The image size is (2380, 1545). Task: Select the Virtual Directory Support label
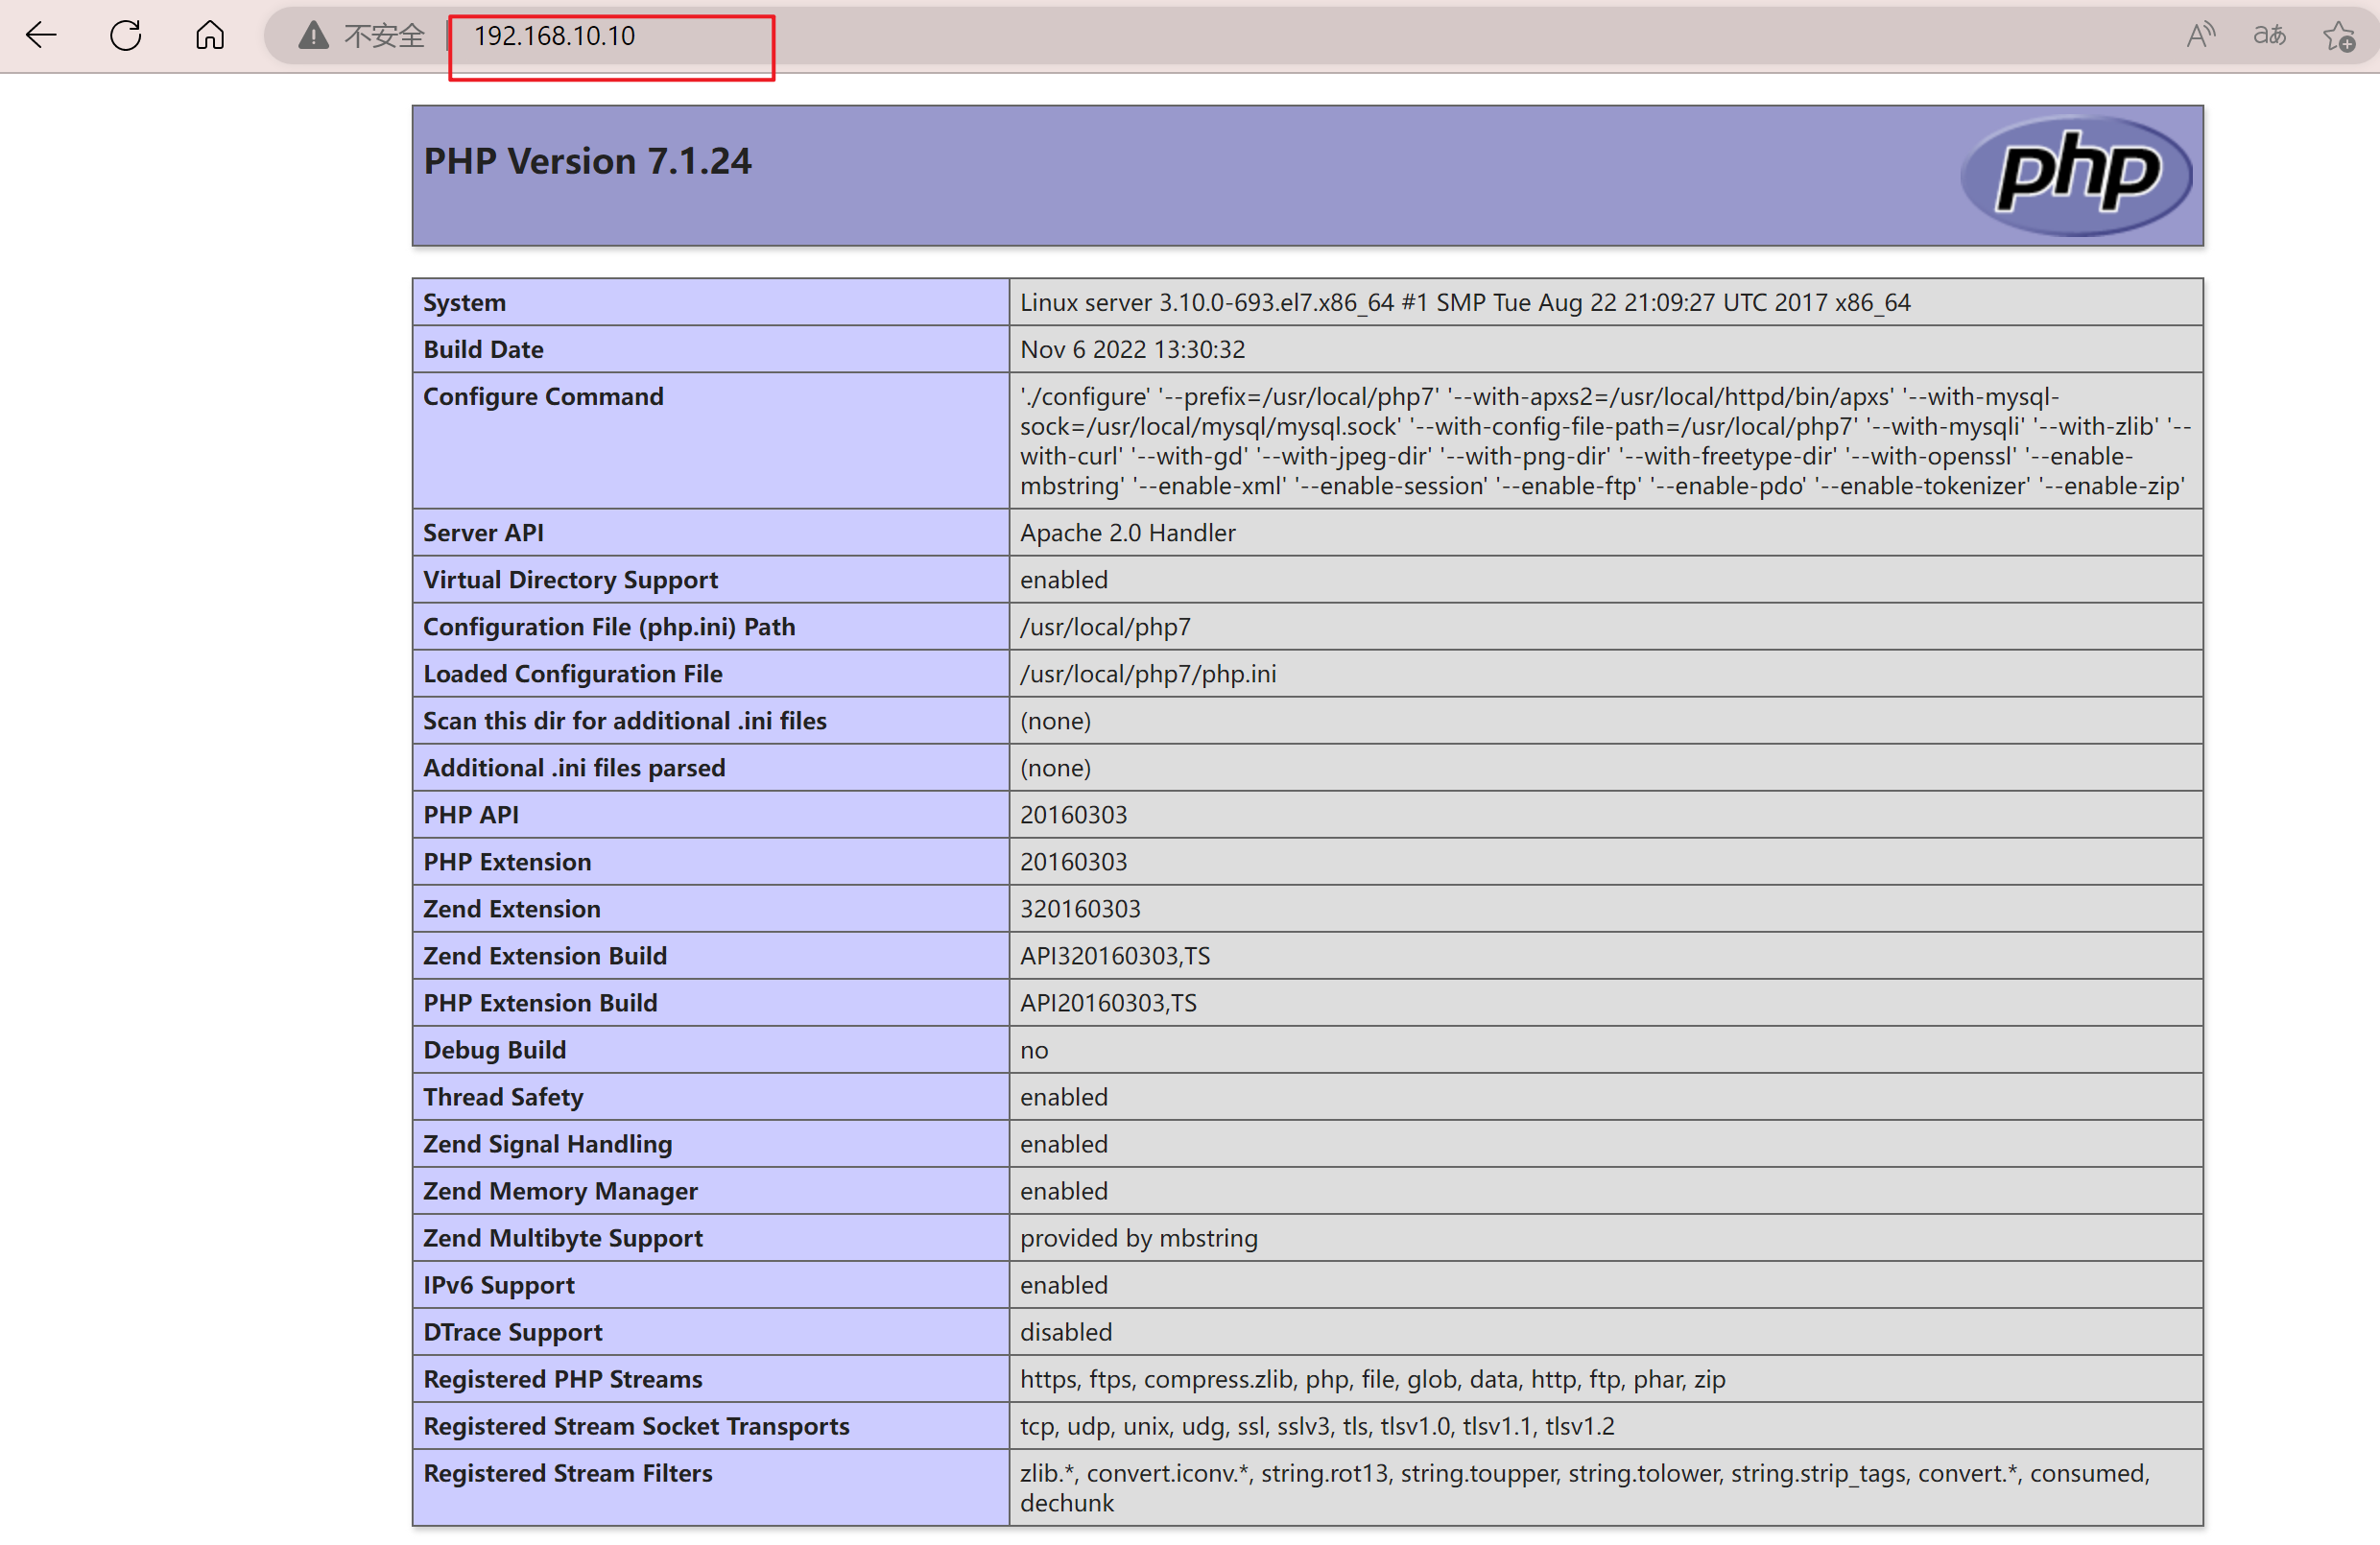point(570,579)
